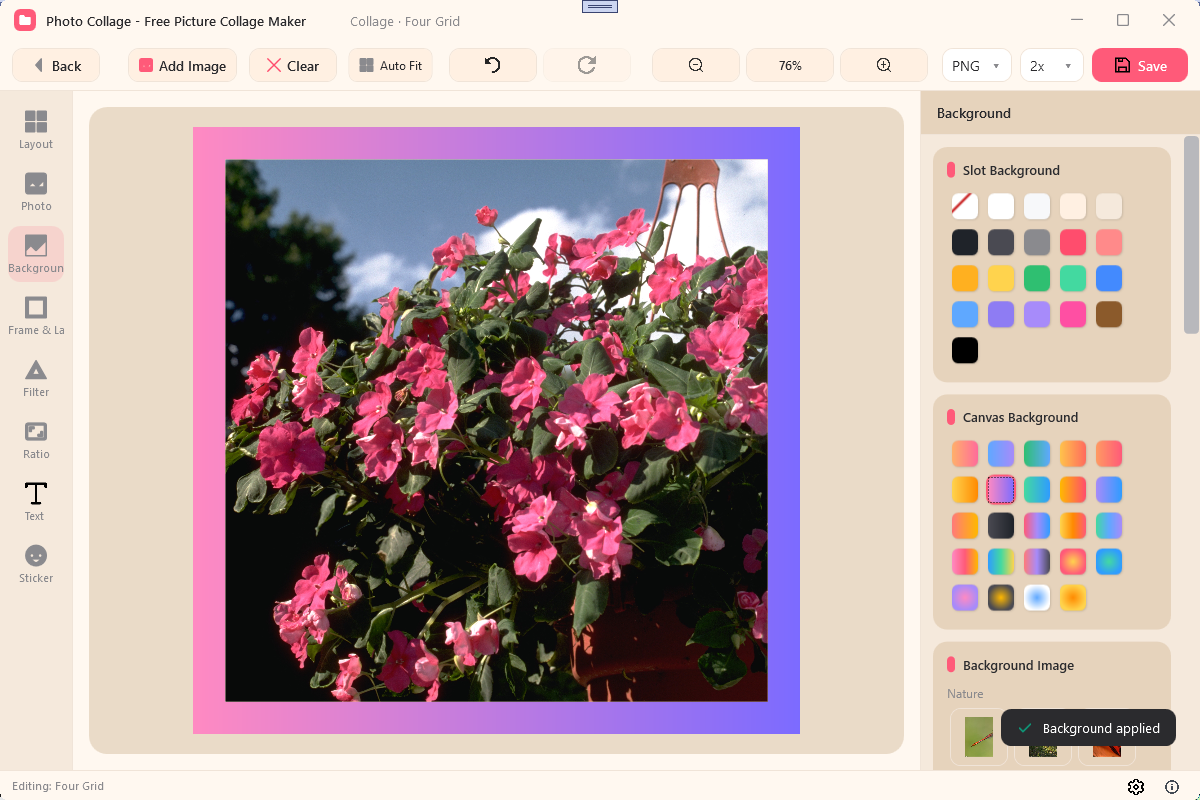This screenshot has width=1200, height=800.
Task: Open the Layout panel in sidebar
Action: tap(36, 130)
